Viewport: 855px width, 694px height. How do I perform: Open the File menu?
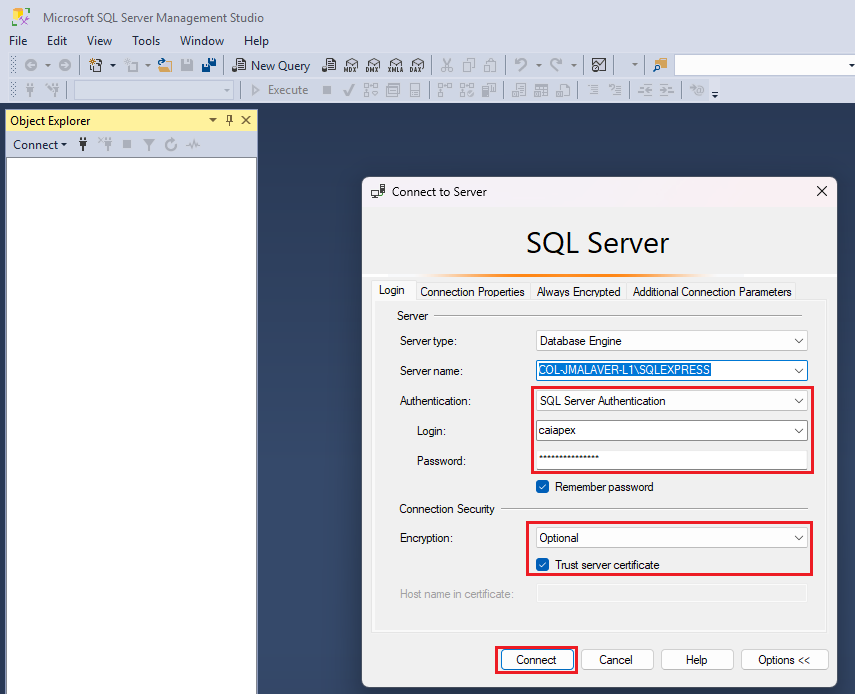tap(18, 41)
